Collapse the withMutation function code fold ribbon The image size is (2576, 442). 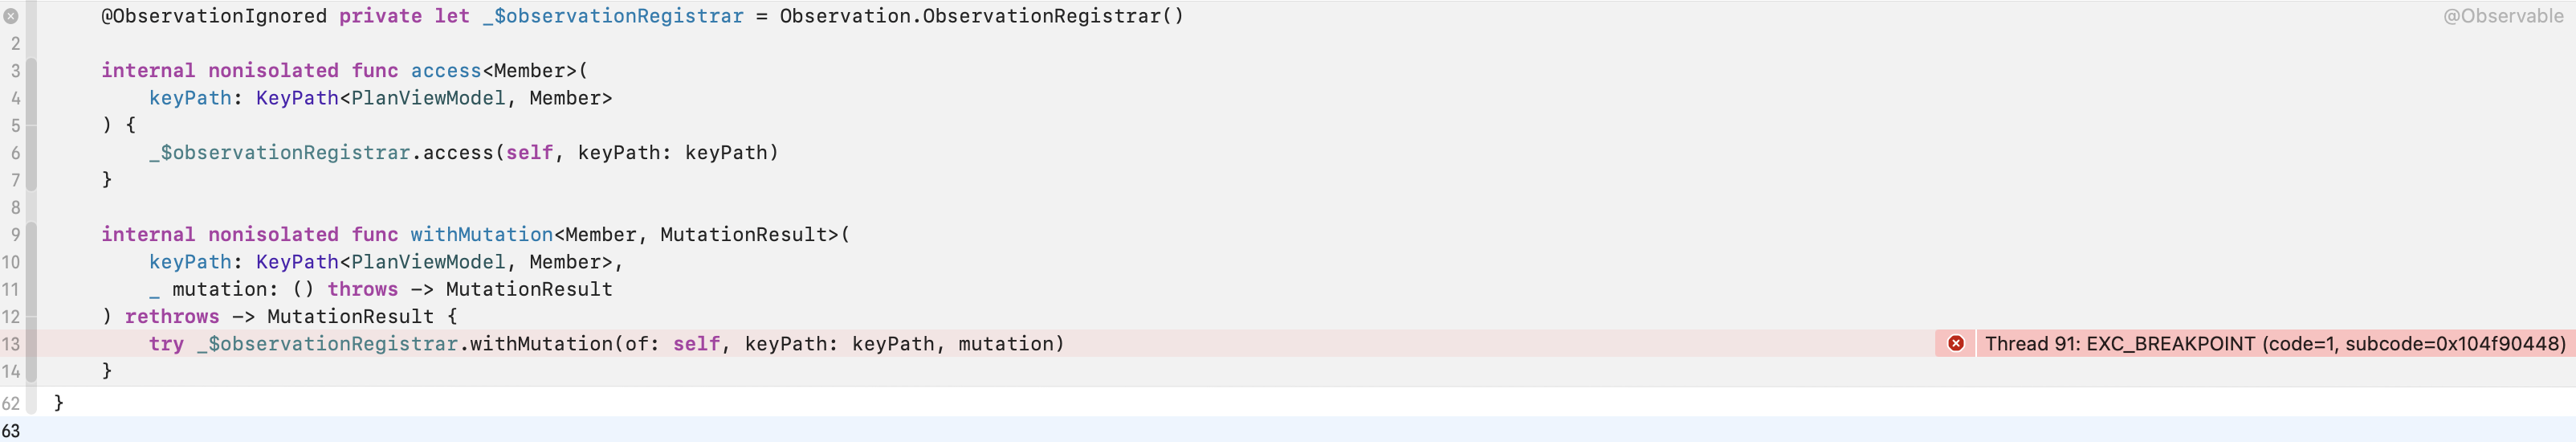pyautogui.click(x=31, y=303)
